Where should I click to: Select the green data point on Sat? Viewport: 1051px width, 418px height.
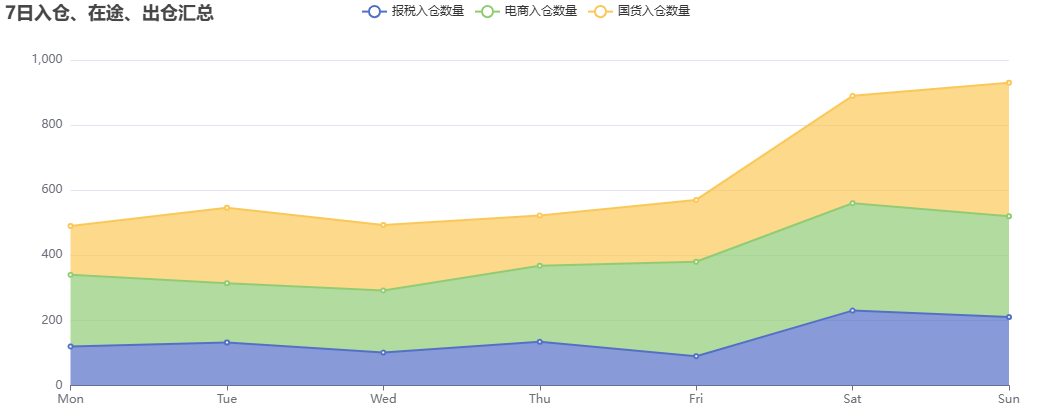tap(853, 203)
